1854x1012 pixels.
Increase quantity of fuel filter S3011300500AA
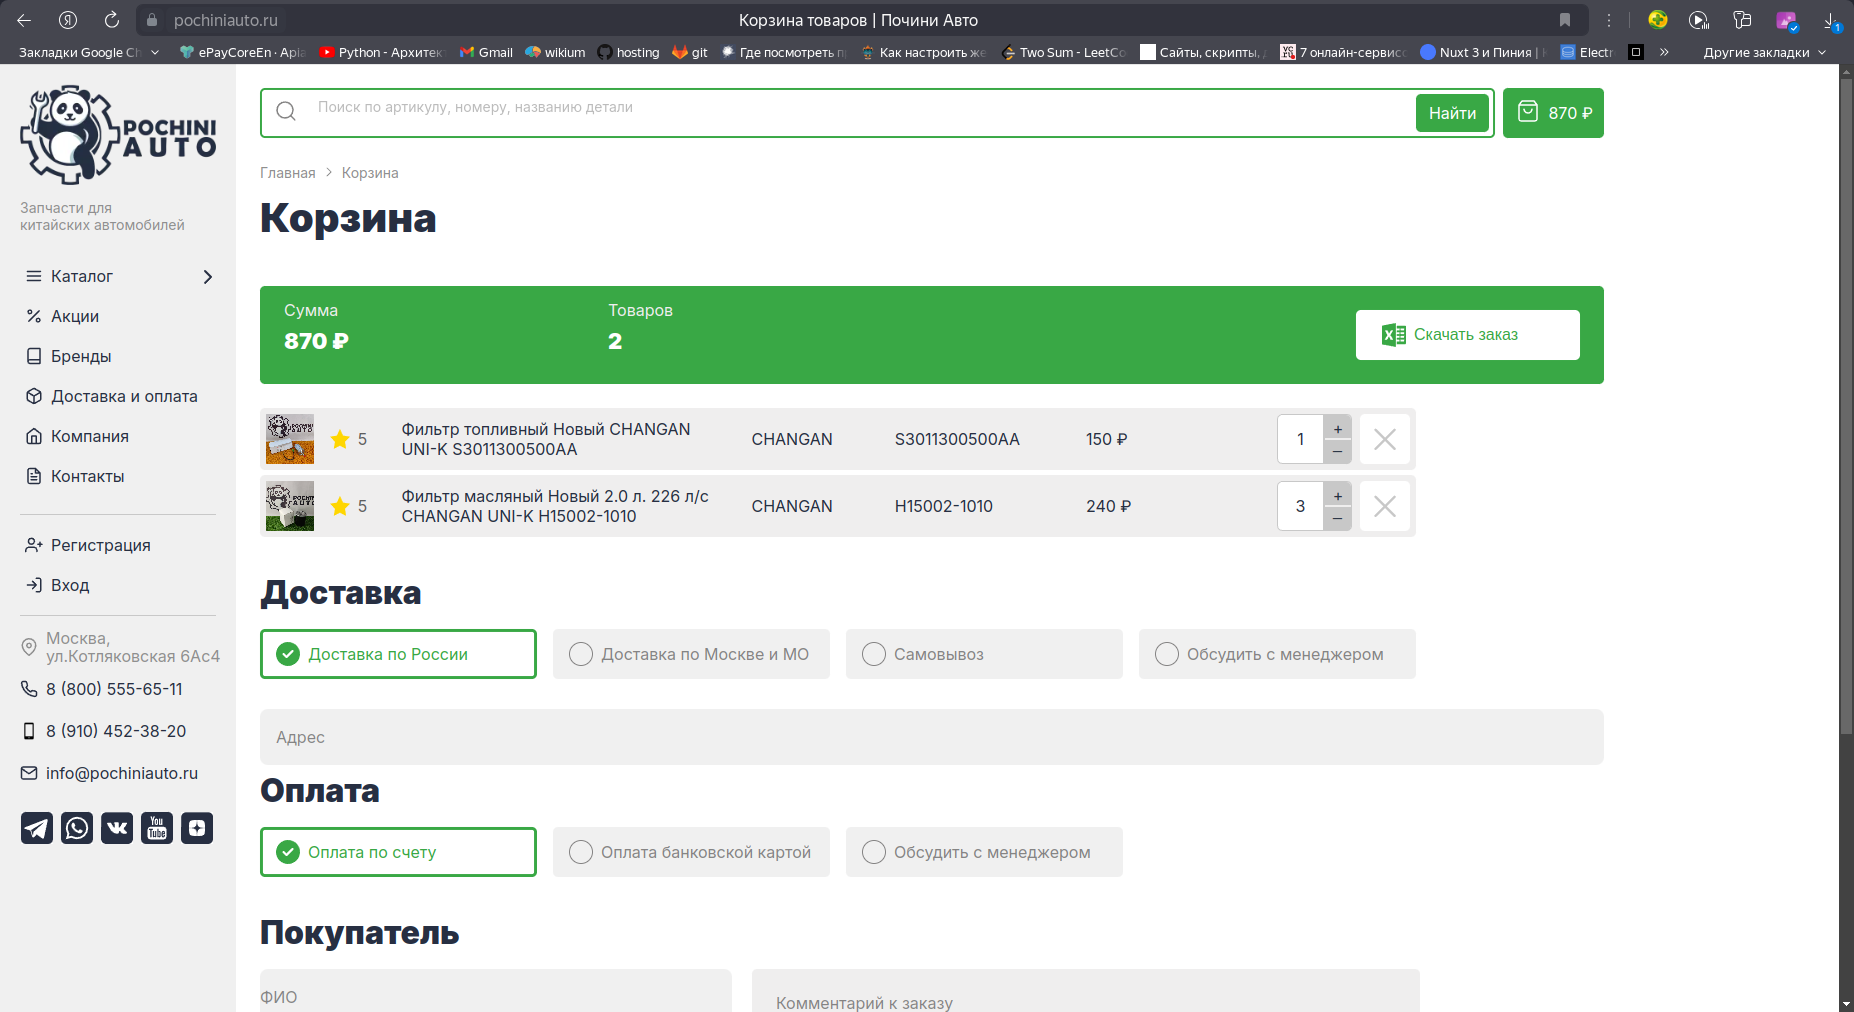tap(1338, 428)
